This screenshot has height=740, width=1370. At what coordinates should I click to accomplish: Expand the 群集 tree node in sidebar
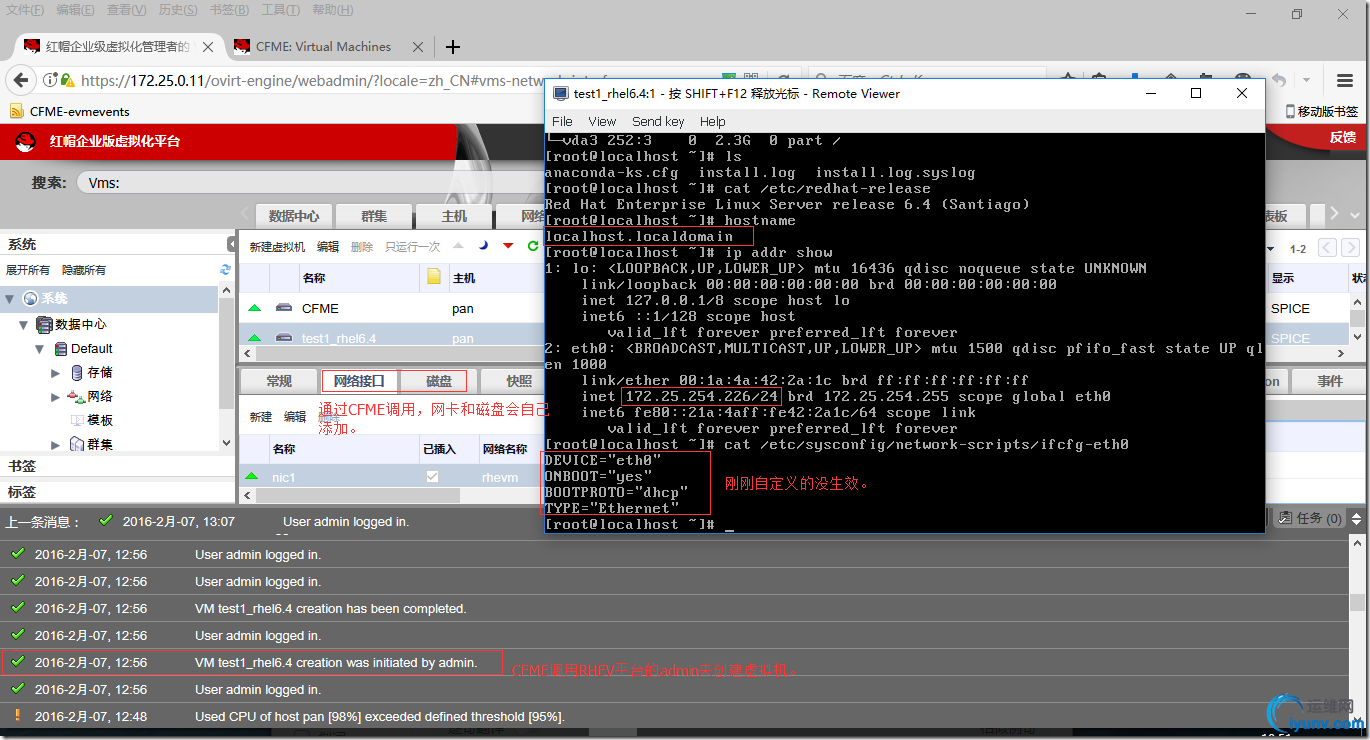(x=56, y=444)
